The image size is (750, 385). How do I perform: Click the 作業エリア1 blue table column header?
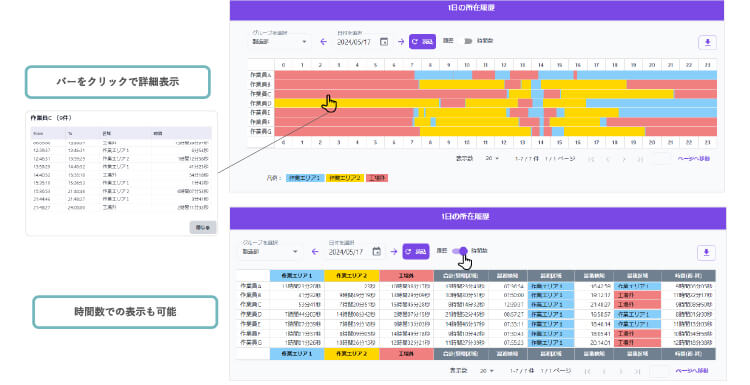coord(297,275)
